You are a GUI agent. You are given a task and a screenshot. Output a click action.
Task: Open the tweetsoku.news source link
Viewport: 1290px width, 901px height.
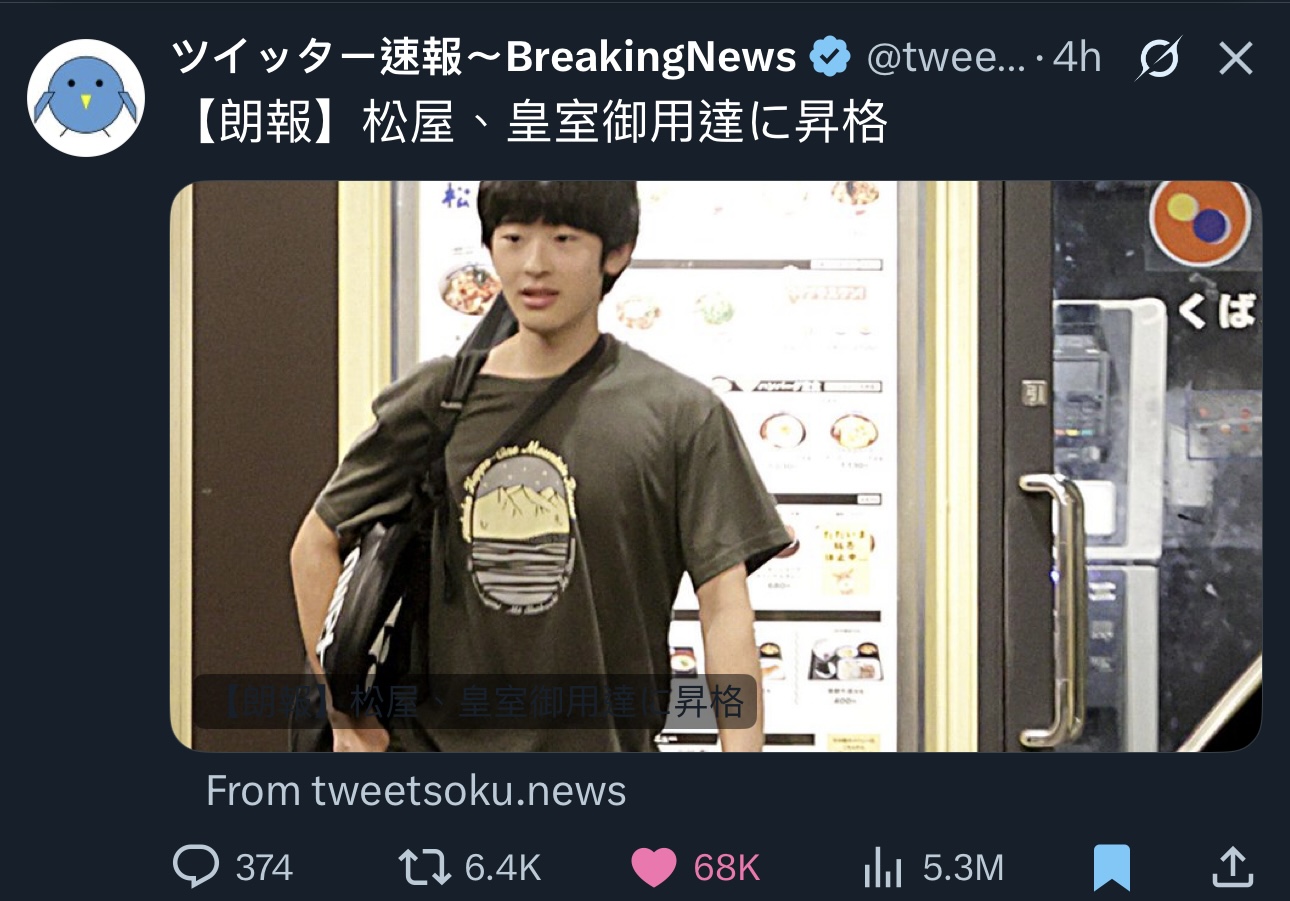click(416, 791)
